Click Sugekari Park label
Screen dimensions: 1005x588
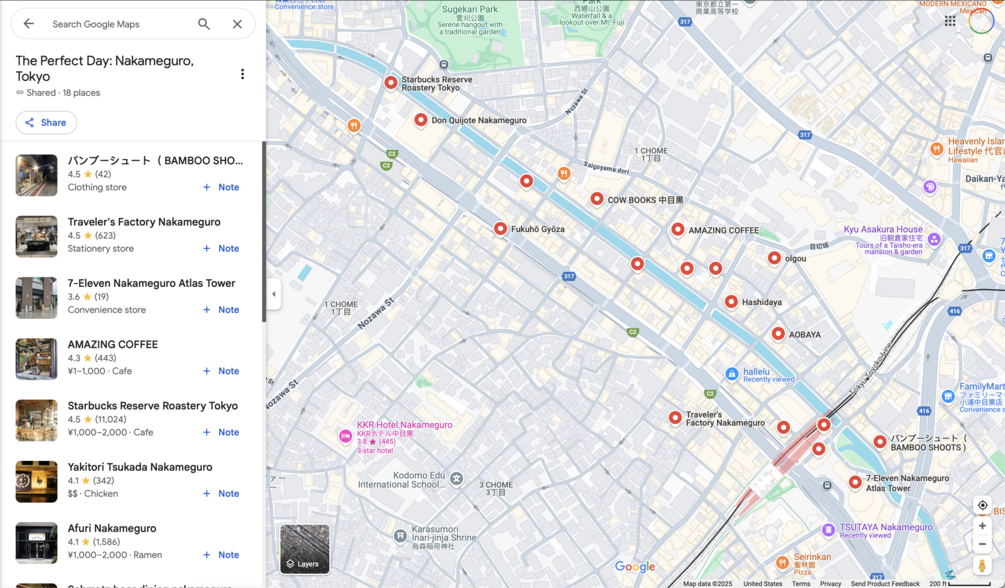(470, 9)
